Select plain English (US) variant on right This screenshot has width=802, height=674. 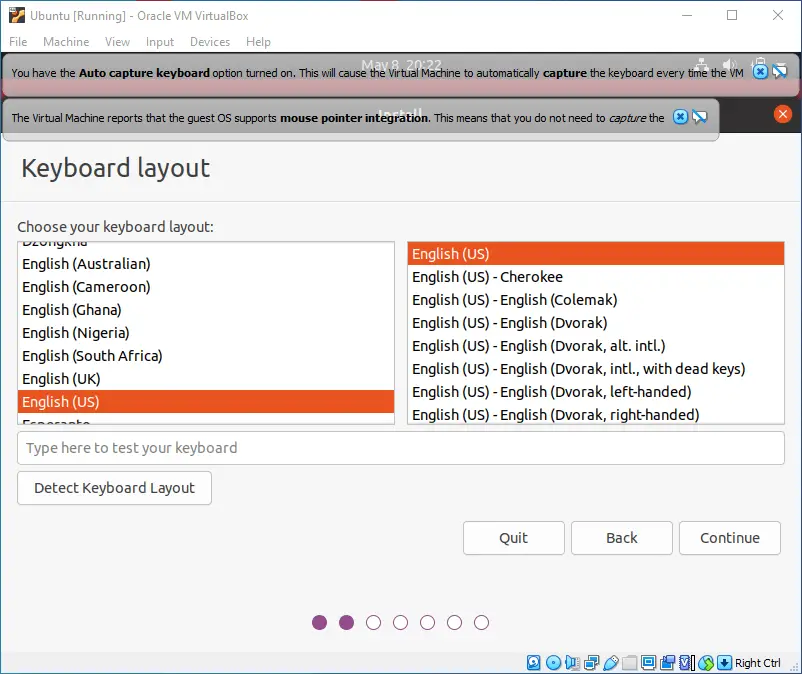point(596,254)
